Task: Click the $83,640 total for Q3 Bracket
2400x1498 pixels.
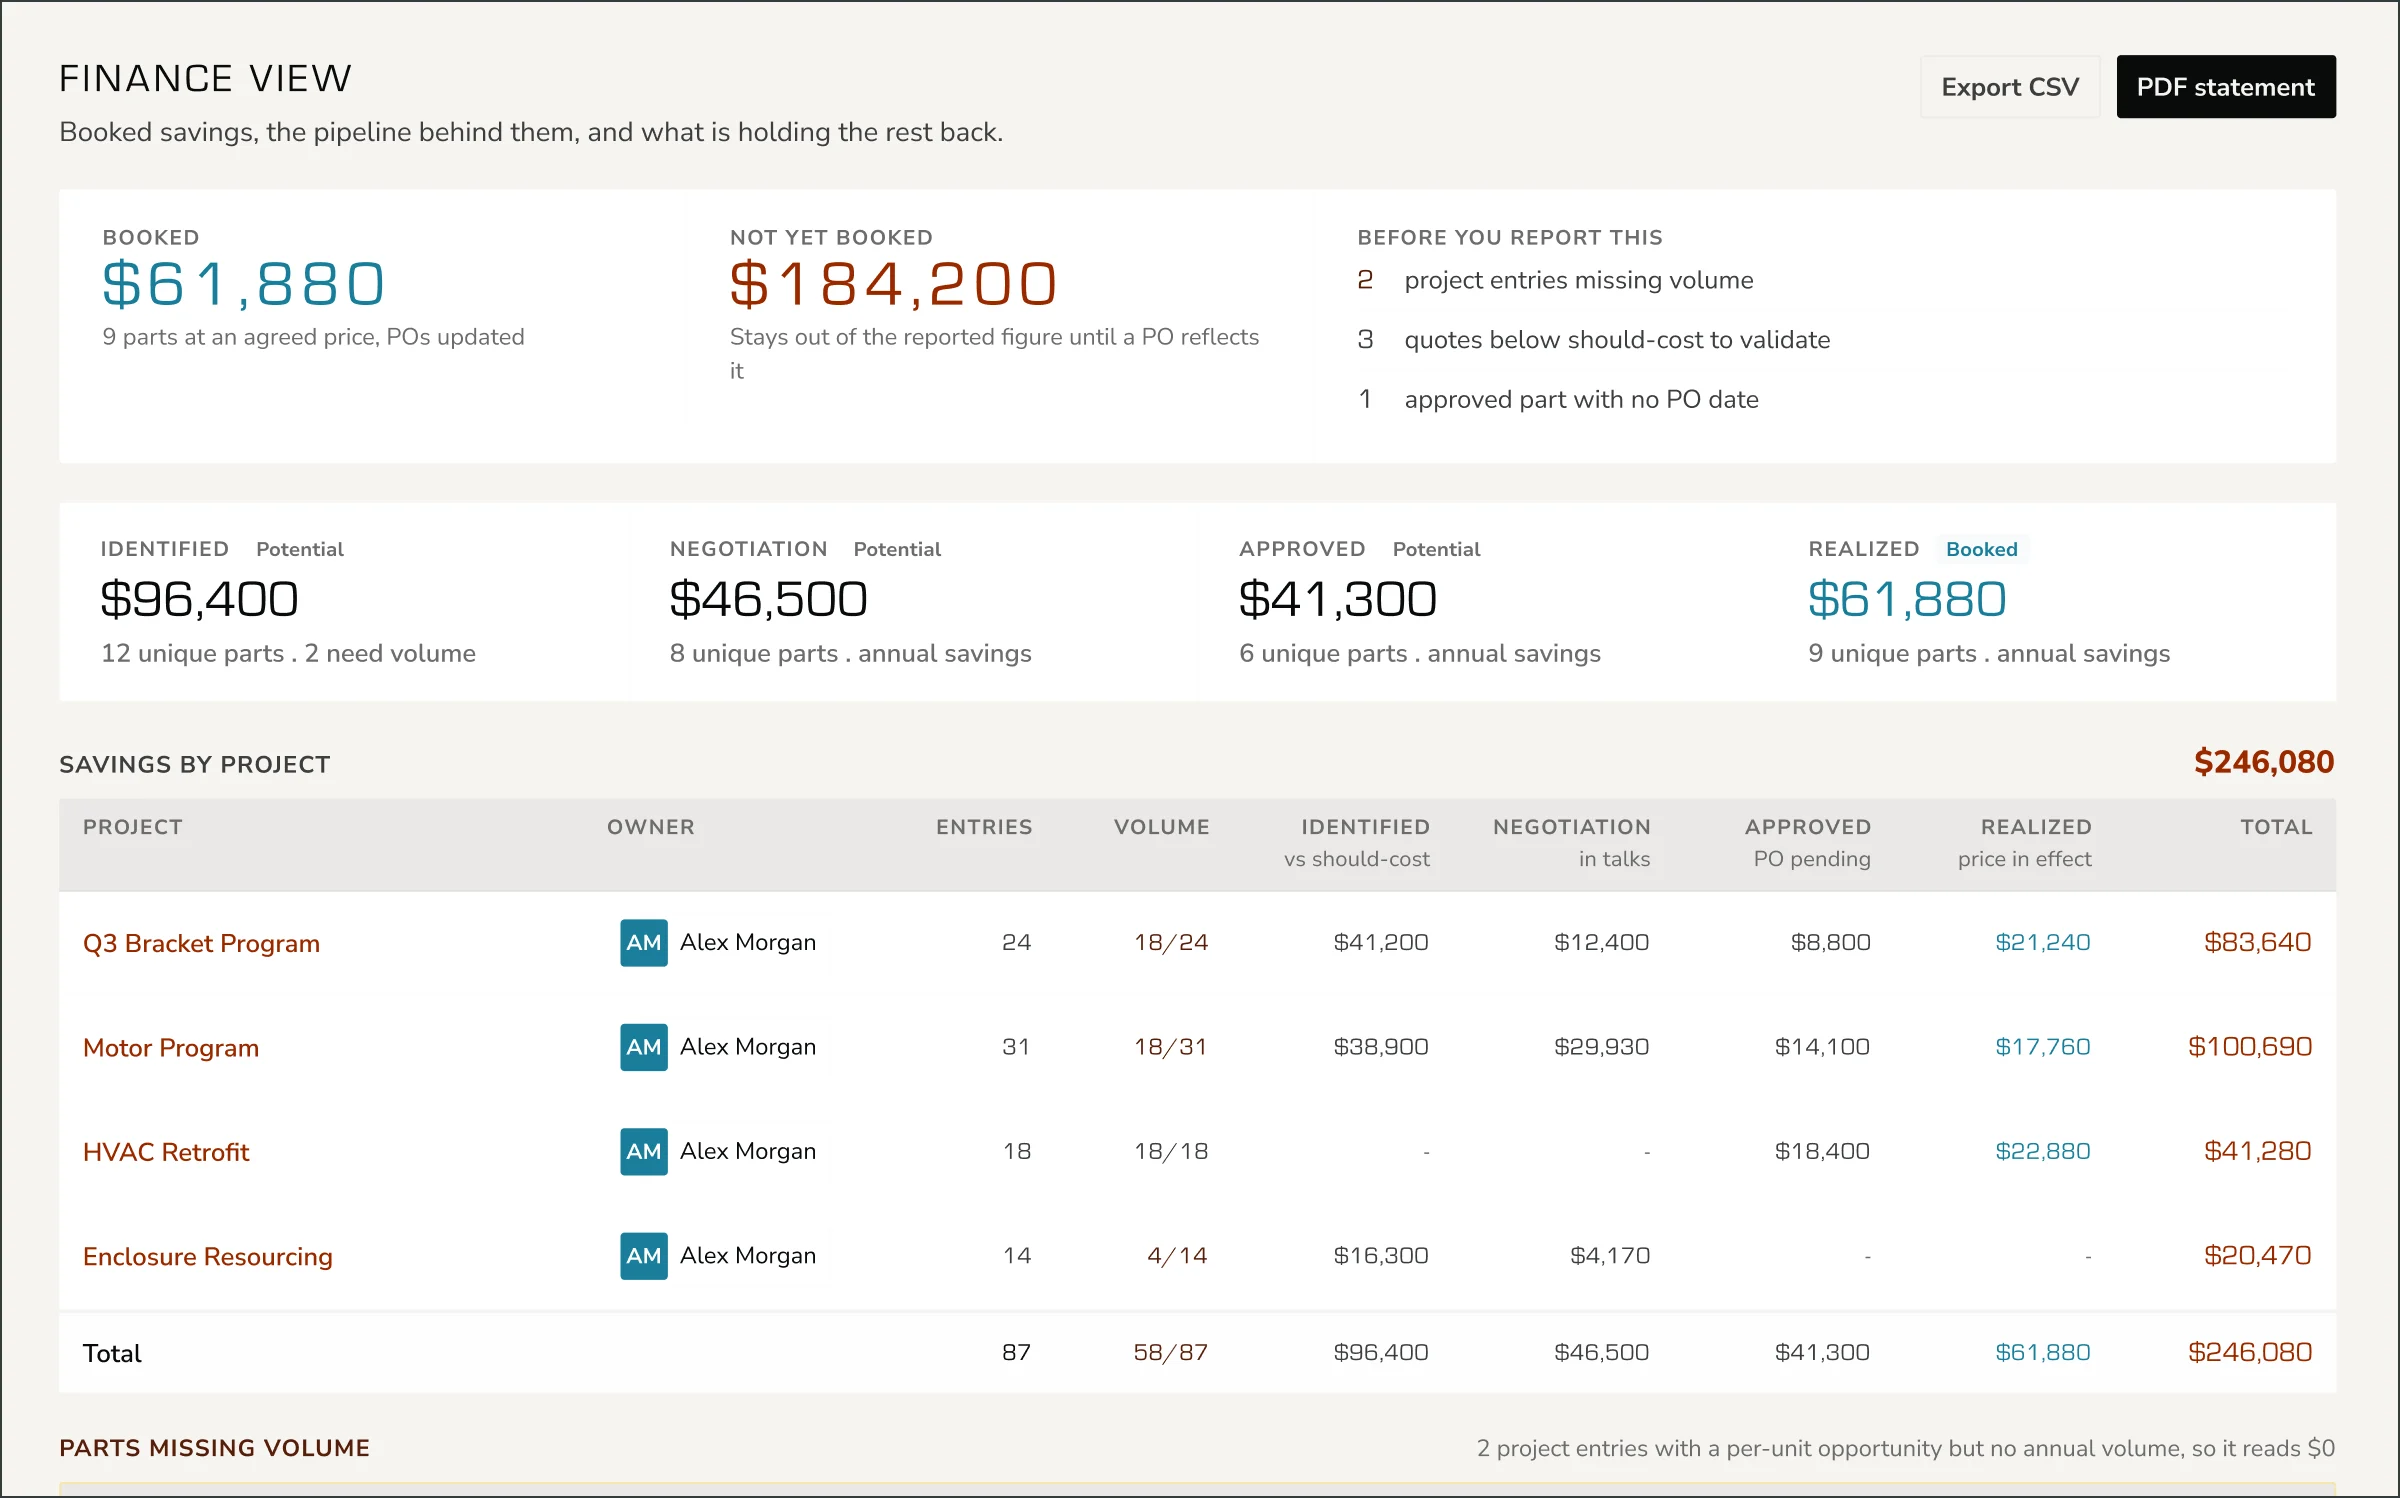Action: tap(2258, 942)
